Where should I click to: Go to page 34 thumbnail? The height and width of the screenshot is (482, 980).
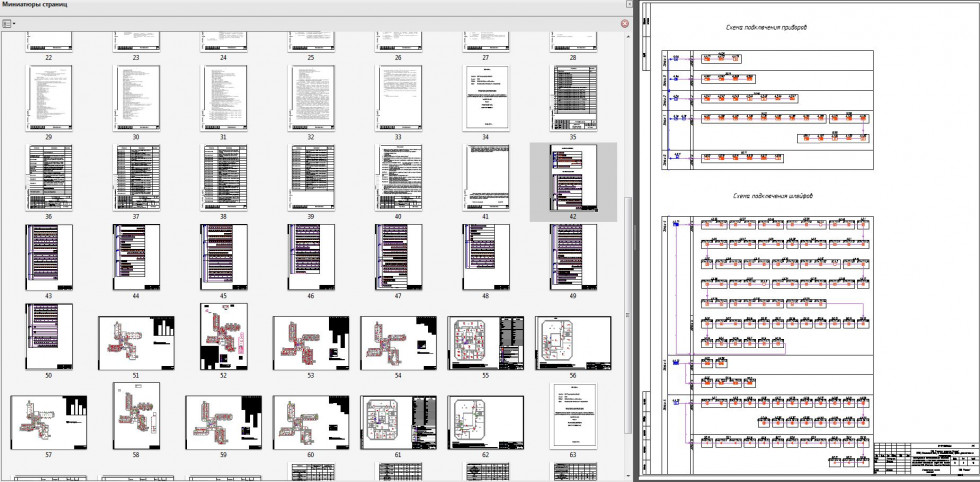click(x=485, y=98)
